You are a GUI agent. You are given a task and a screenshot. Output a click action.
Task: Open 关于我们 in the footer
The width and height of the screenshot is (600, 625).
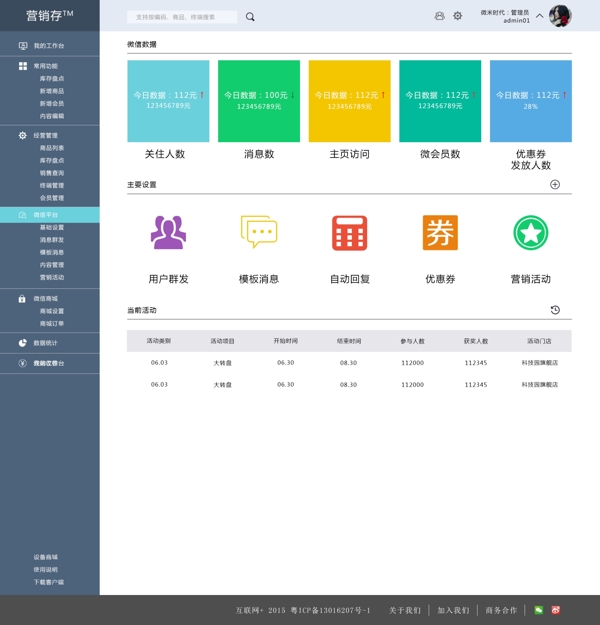tap(405, 610)
